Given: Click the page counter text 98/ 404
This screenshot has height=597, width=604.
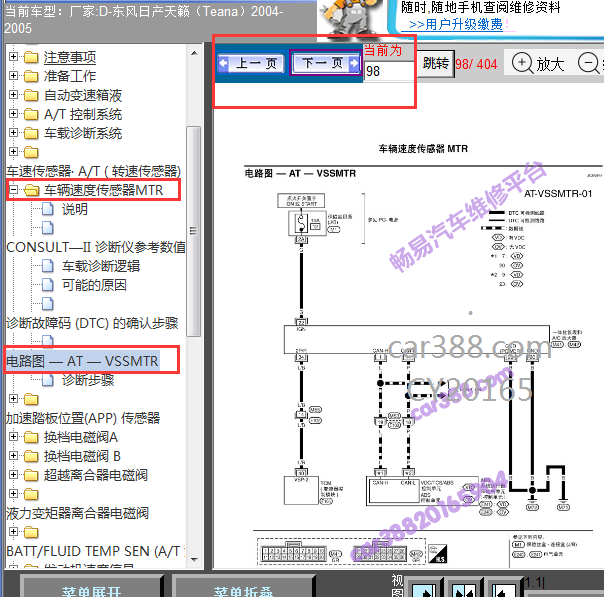Looking at the screenshot, I should 476,64.
